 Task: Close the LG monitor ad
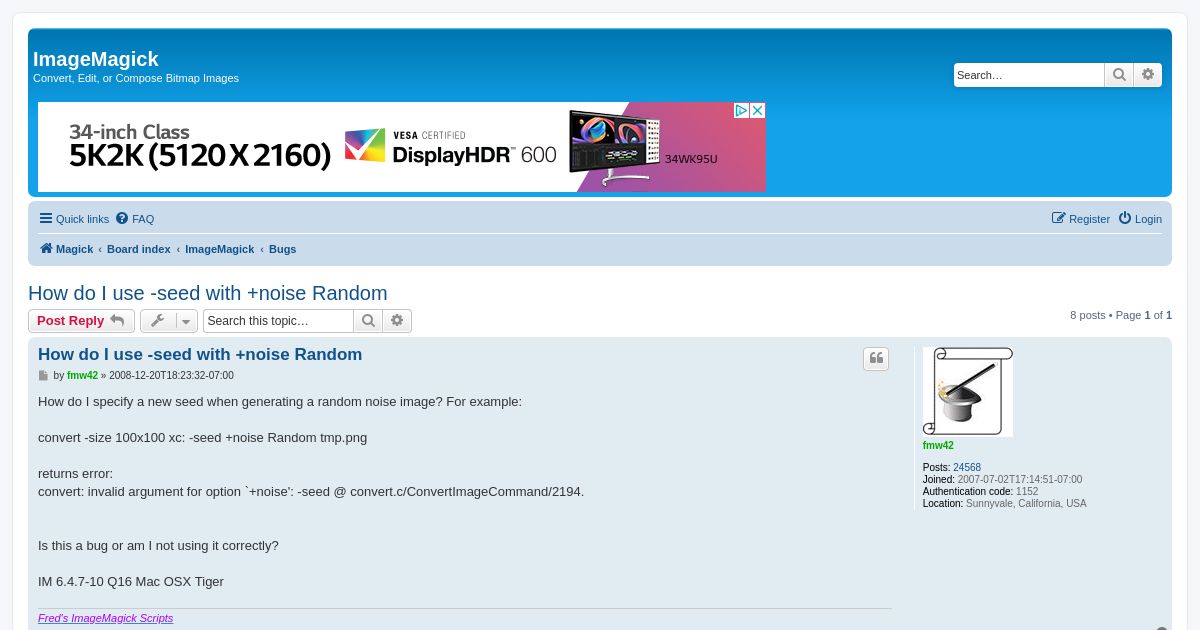click(757, 111)
